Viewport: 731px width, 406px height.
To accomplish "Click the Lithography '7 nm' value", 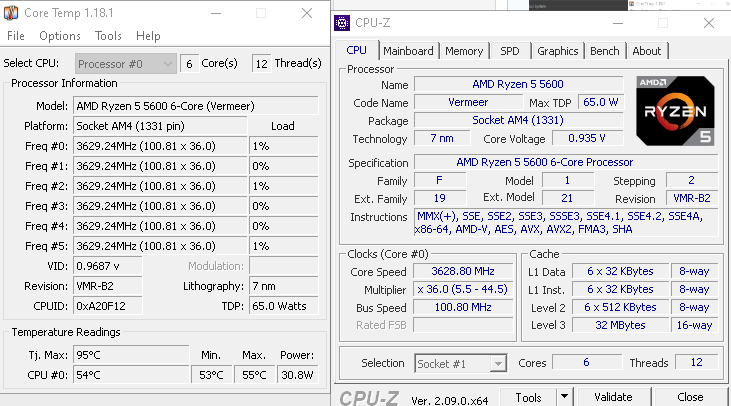I will (283, 286).
